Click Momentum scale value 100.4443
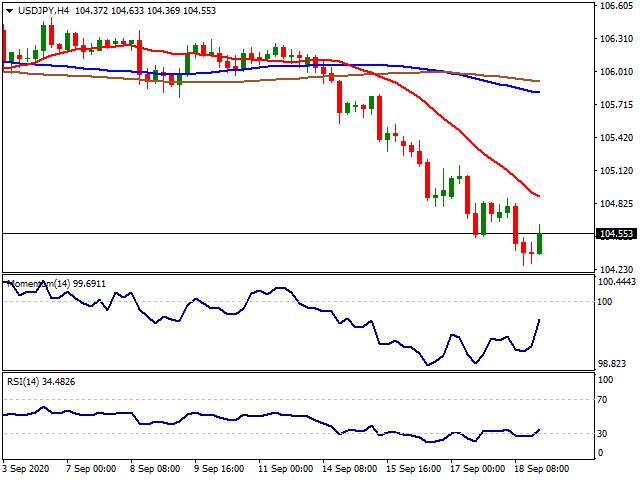 [617, 282]
